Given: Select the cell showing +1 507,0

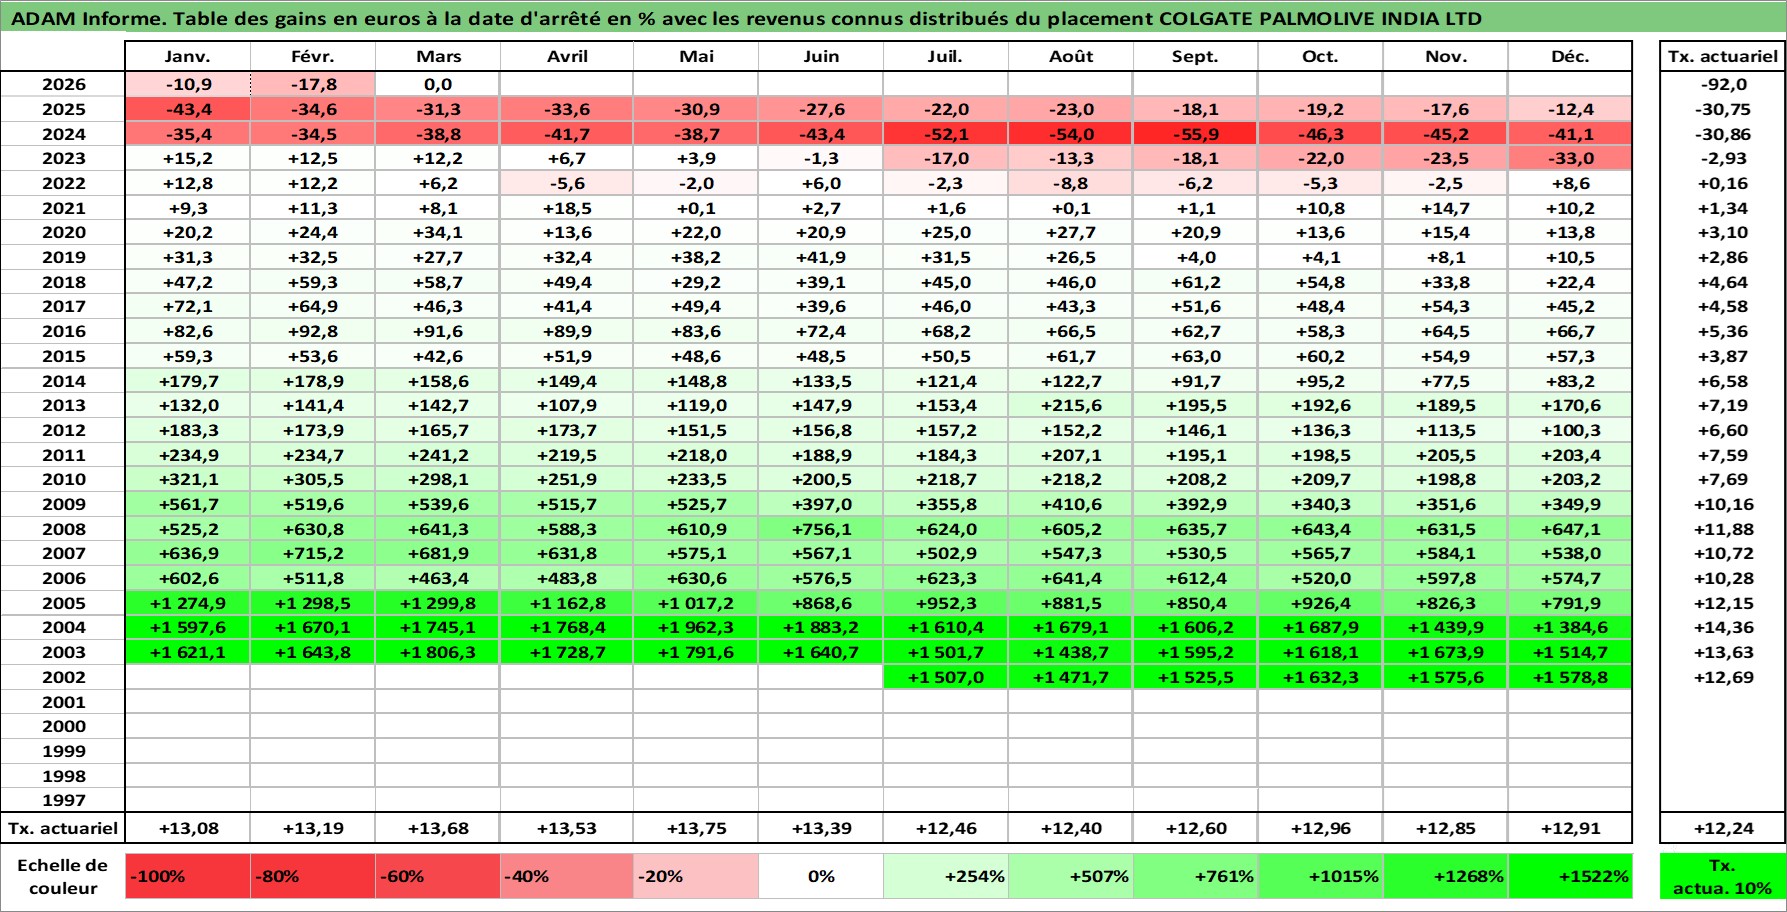Looking at the screenshot, I should tap(946, 677).
